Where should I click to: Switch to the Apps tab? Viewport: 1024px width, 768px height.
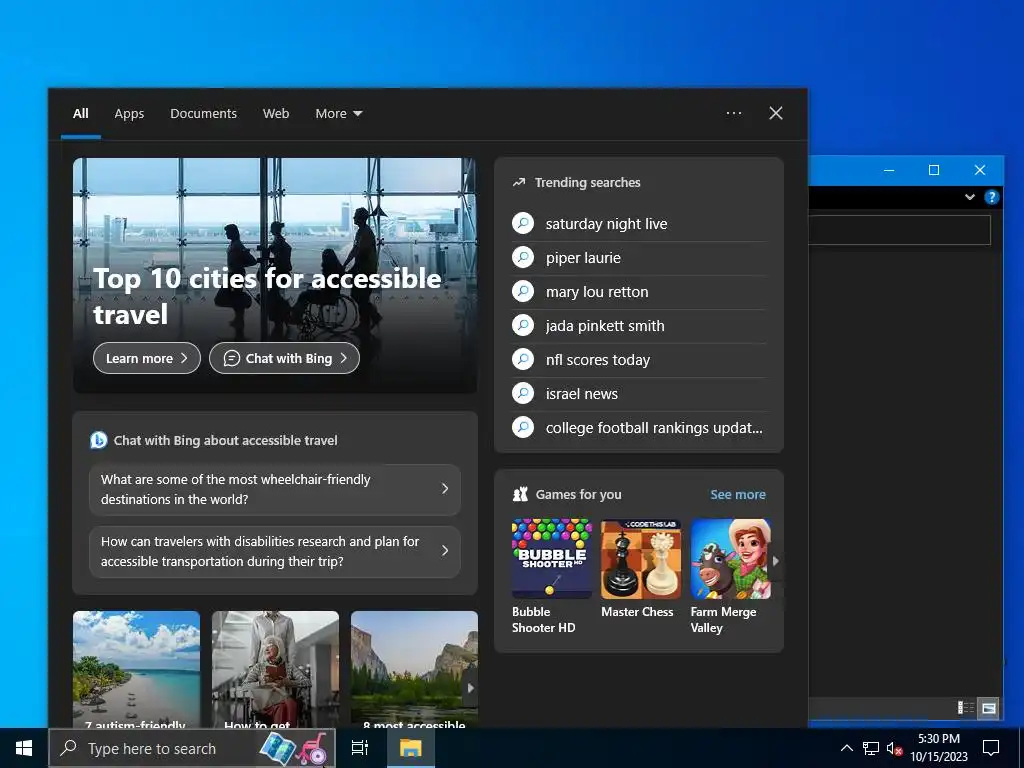click(129, 113)
